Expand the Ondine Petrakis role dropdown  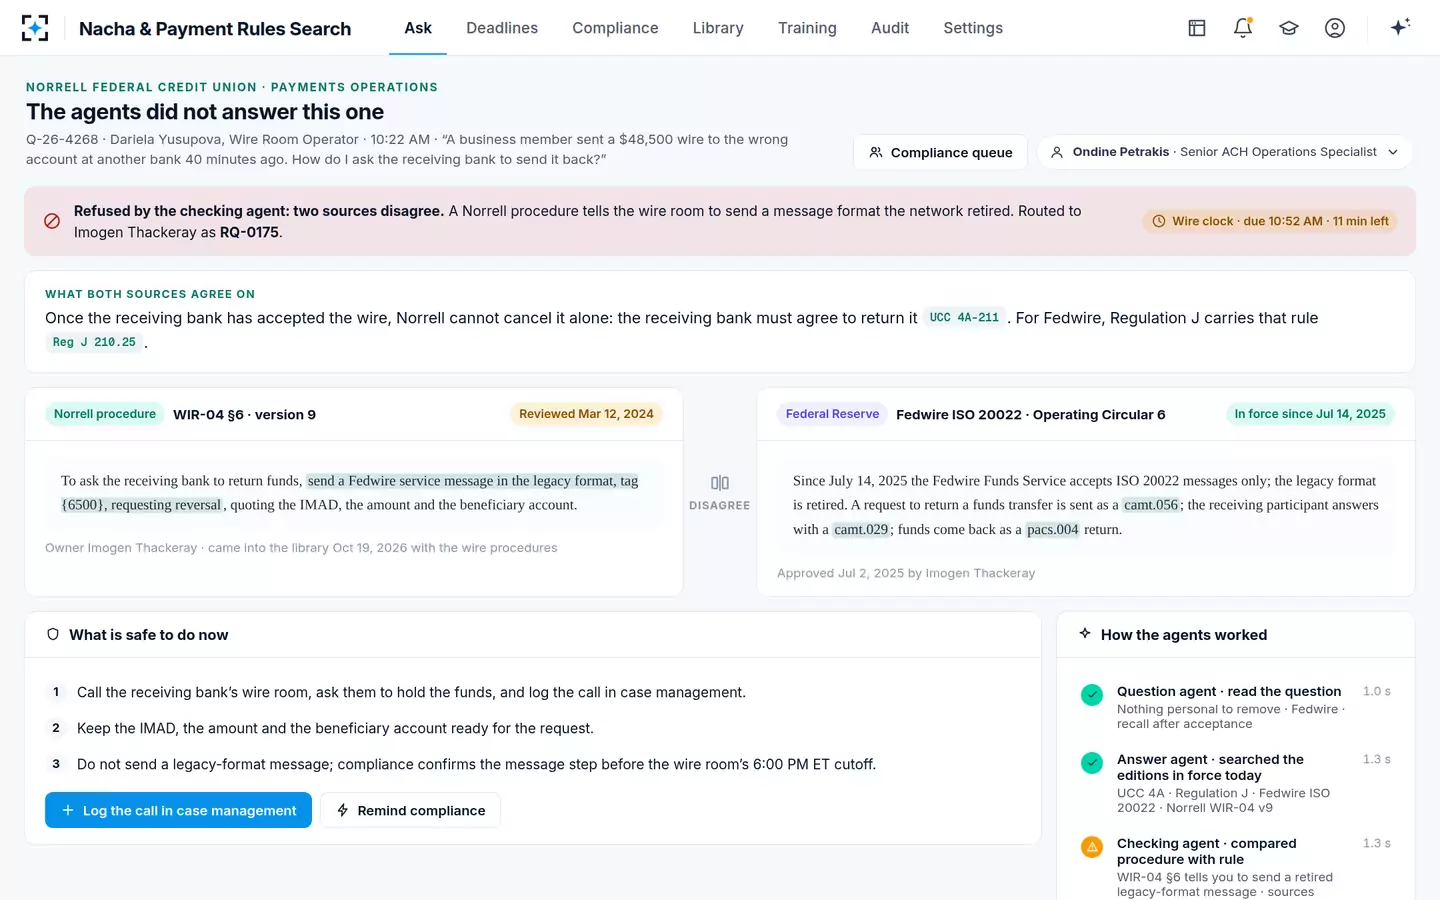click(1225, 152)
